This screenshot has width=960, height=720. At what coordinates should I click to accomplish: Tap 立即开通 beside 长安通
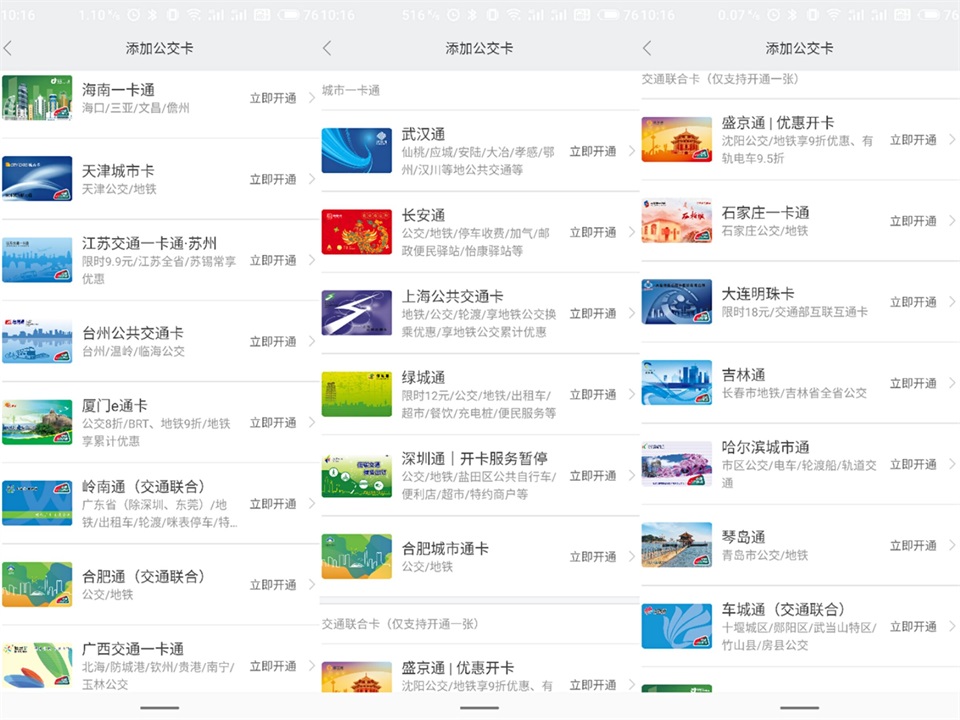[593, 232]
